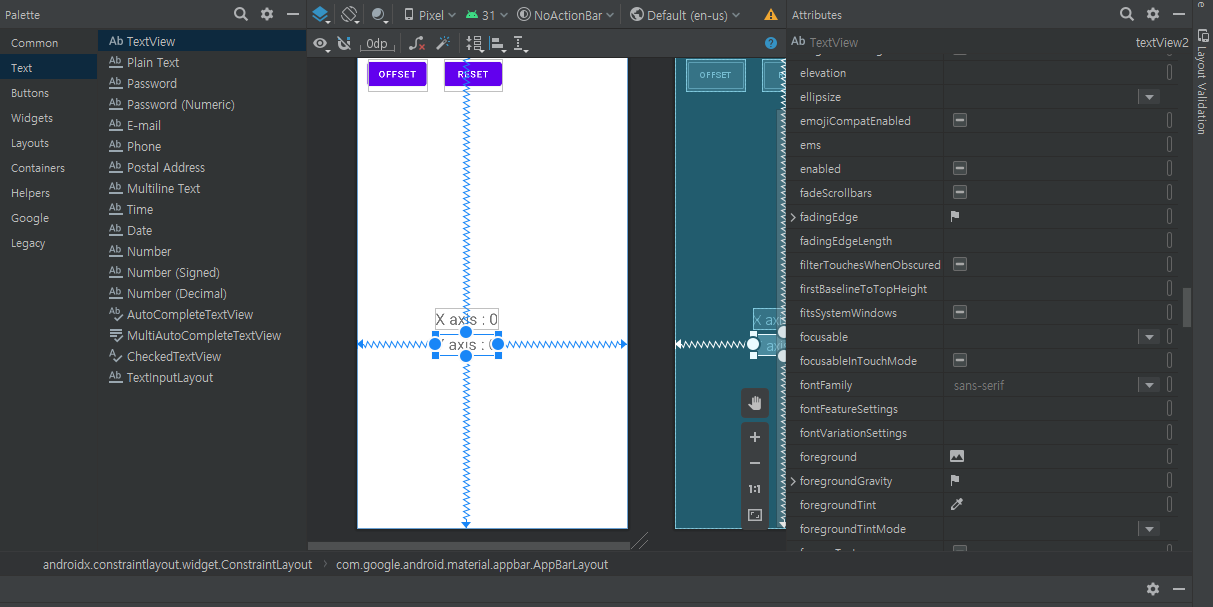Click ConstraintLayout in the breadcrumb bar

pos(177,565)
